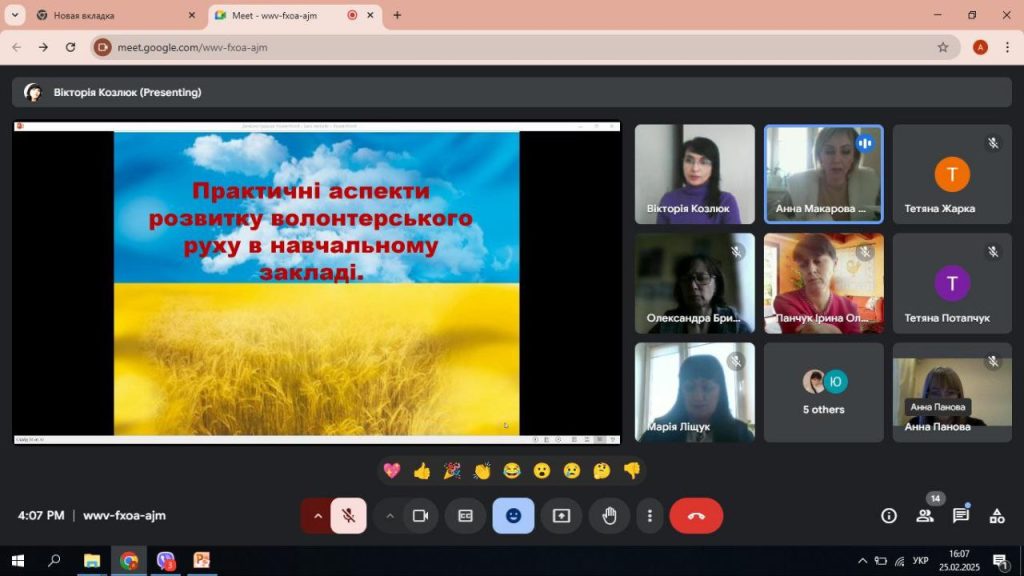Hide the emoji reactions bar

coord(513,516)
